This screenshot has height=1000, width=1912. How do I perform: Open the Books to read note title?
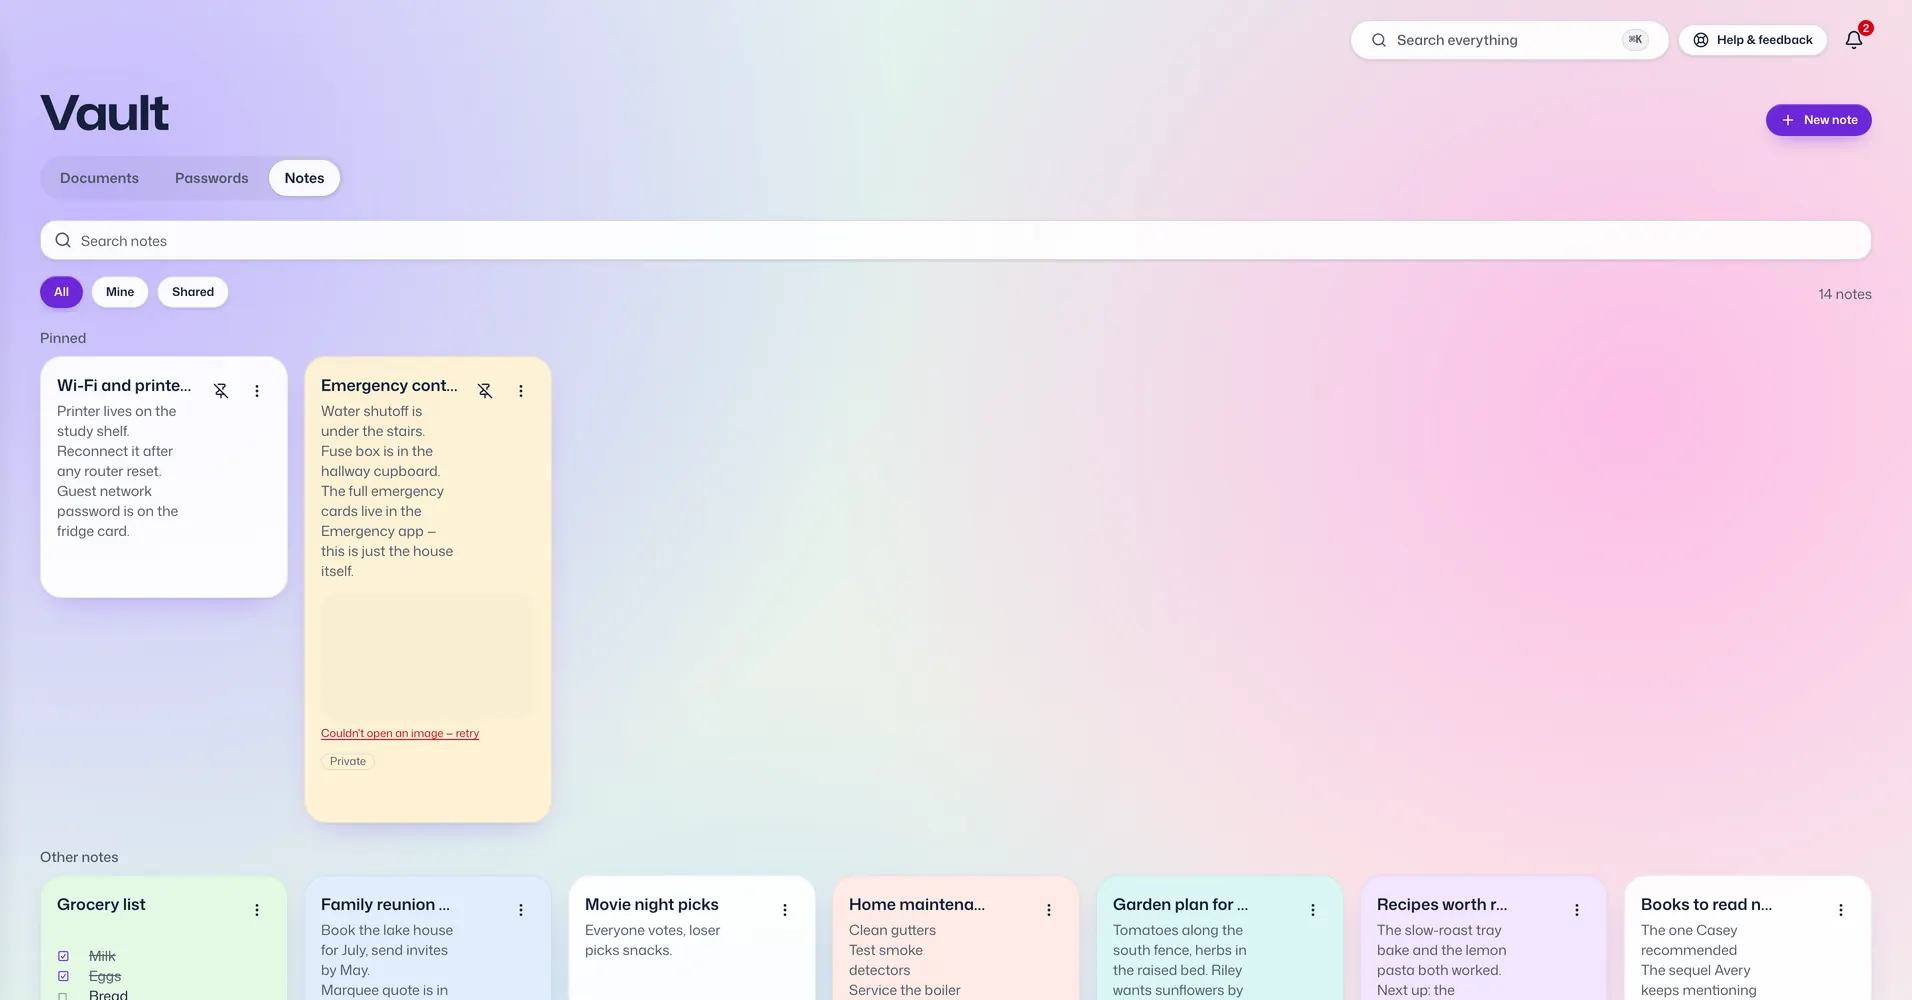pyautogui.click(x=1706, y=904)
